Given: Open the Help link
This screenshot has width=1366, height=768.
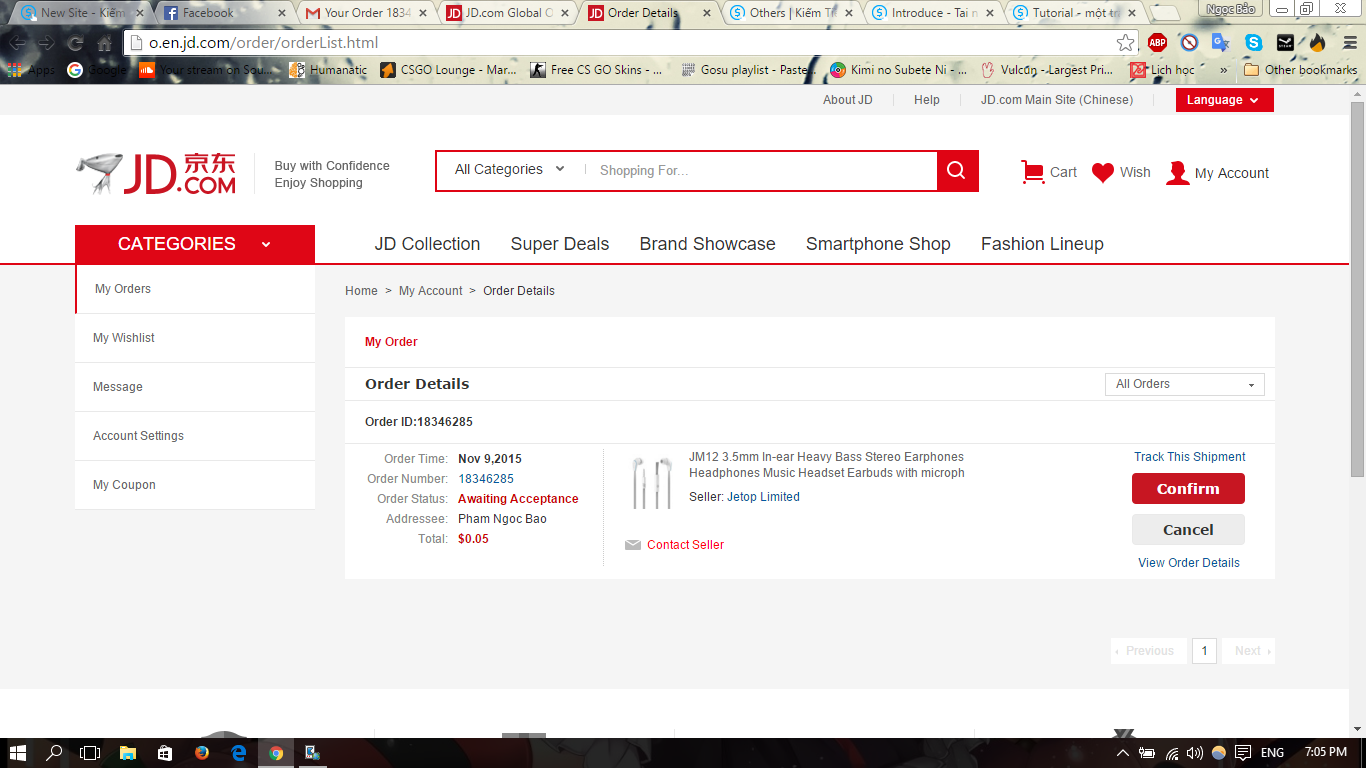Looking at the screenshot, I should pos(927,100).
